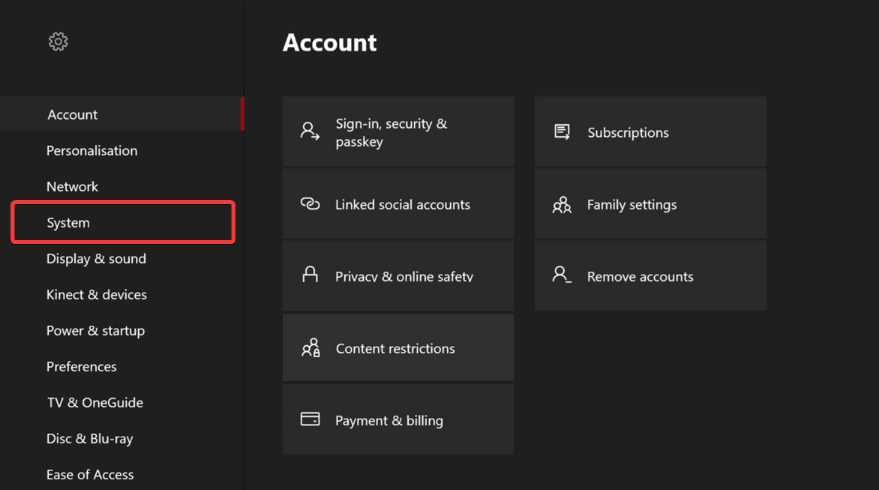
Task: Open Display & sound category
Action: (122, 258)
